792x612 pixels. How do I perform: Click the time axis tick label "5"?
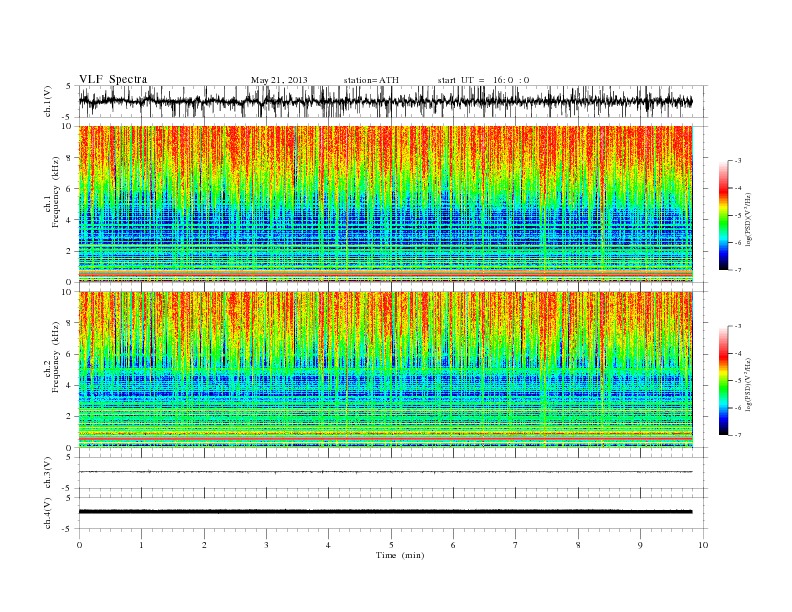[x=391, y=545]
